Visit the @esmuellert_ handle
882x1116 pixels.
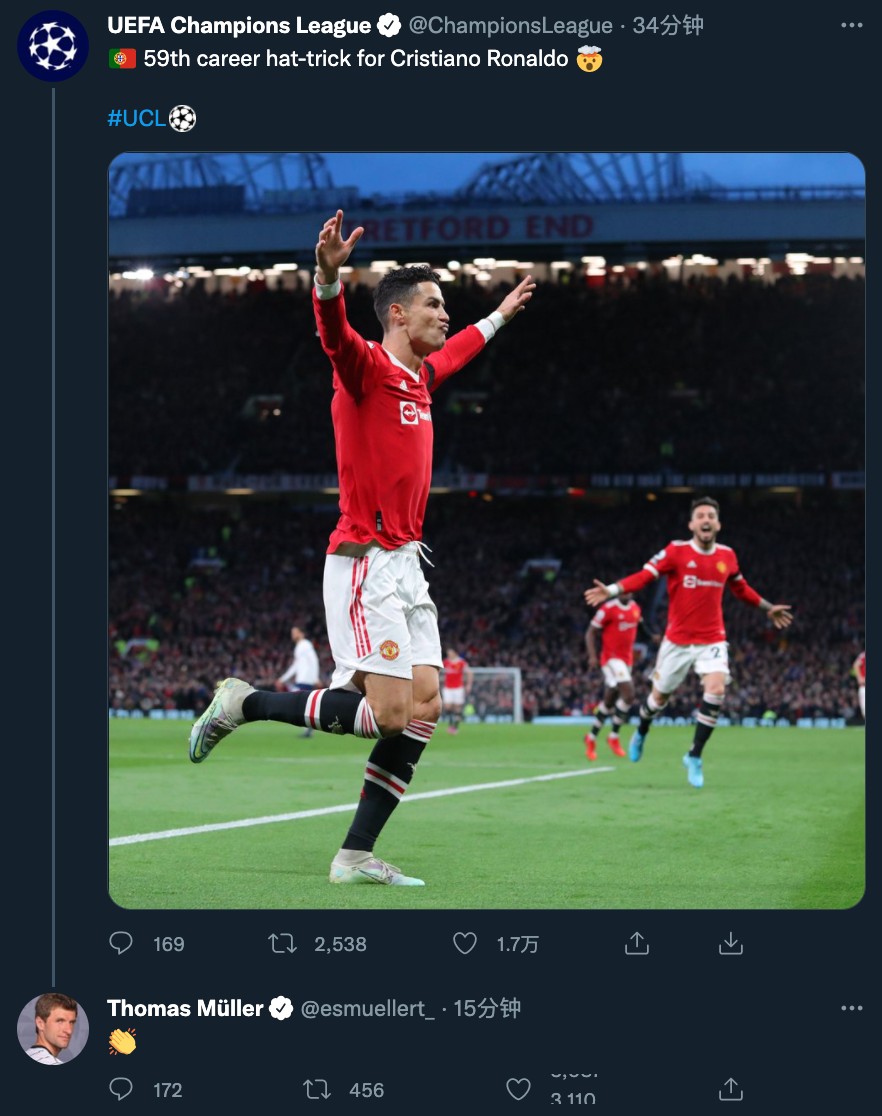click(x=368, y=1009)
